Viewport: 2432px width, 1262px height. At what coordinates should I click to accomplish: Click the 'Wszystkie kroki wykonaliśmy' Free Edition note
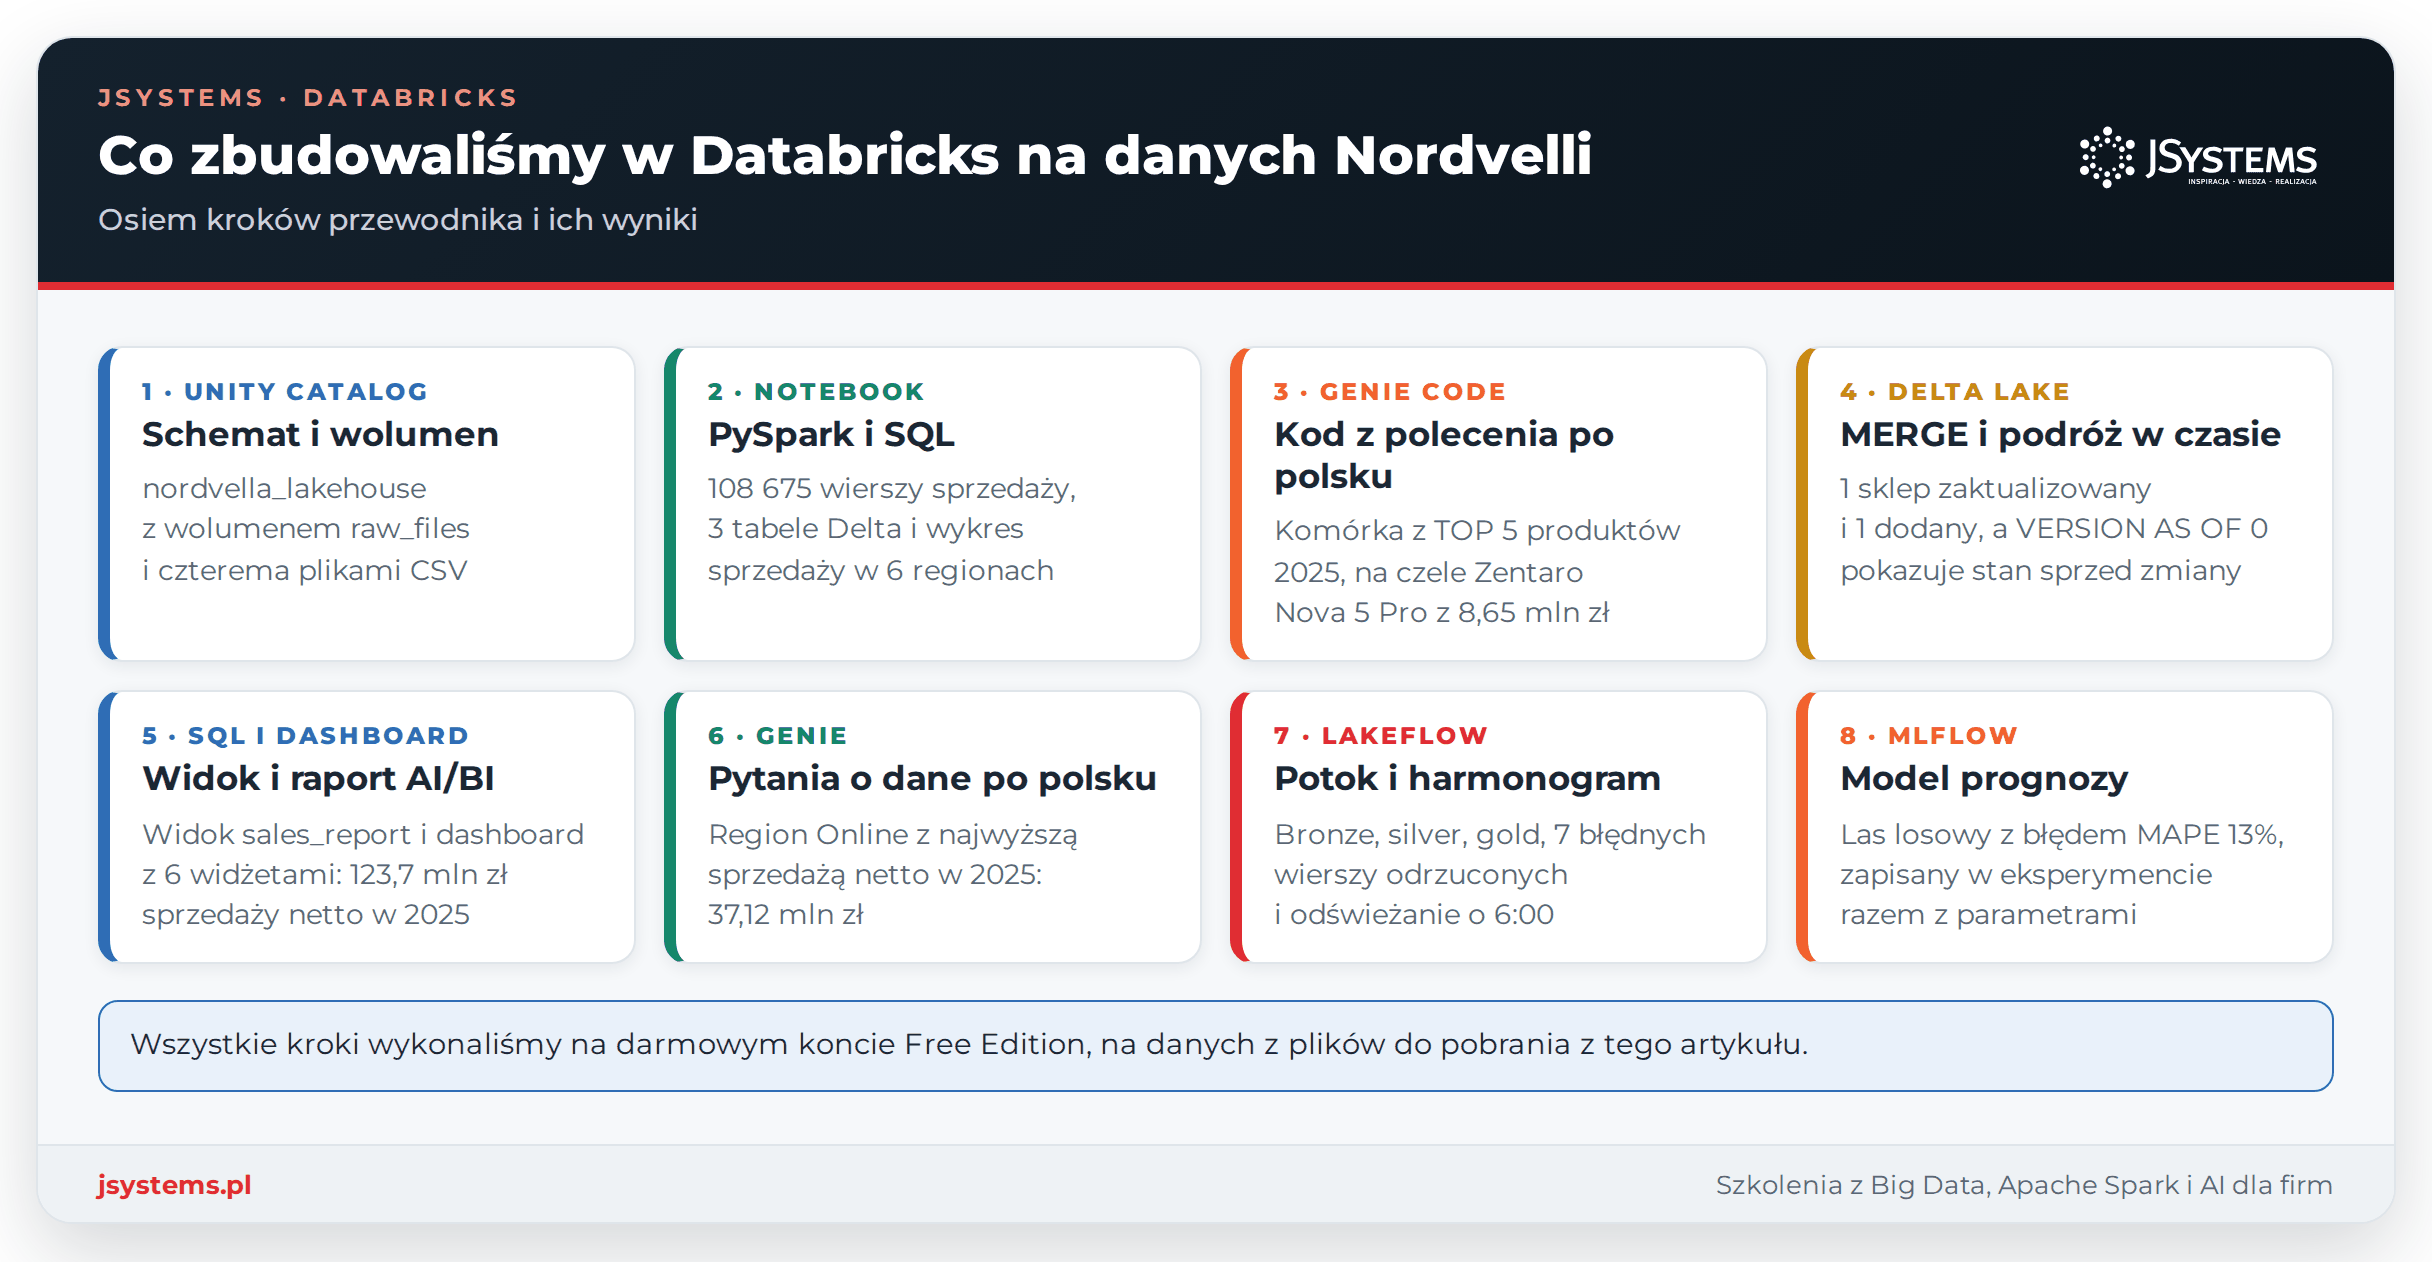(x=1215, y=1045)
